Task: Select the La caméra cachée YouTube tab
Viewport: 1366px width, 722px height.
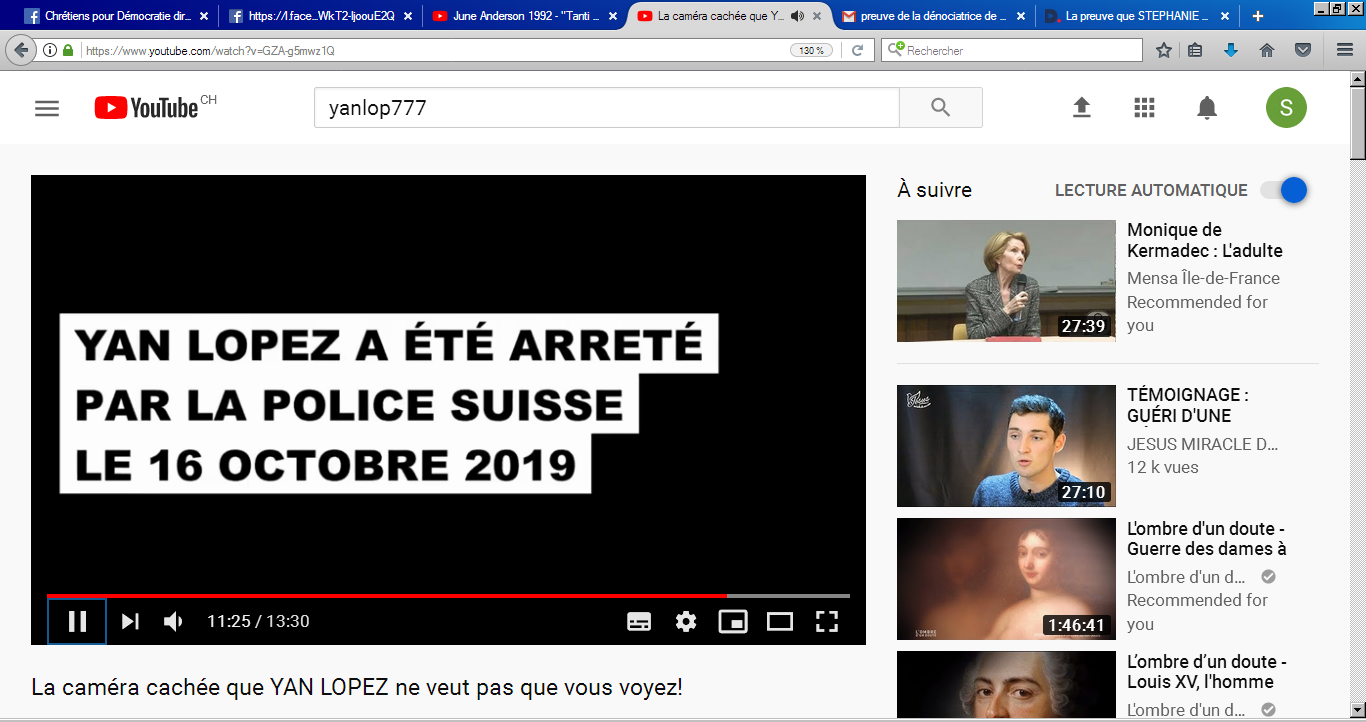Action: click(729, 16)
